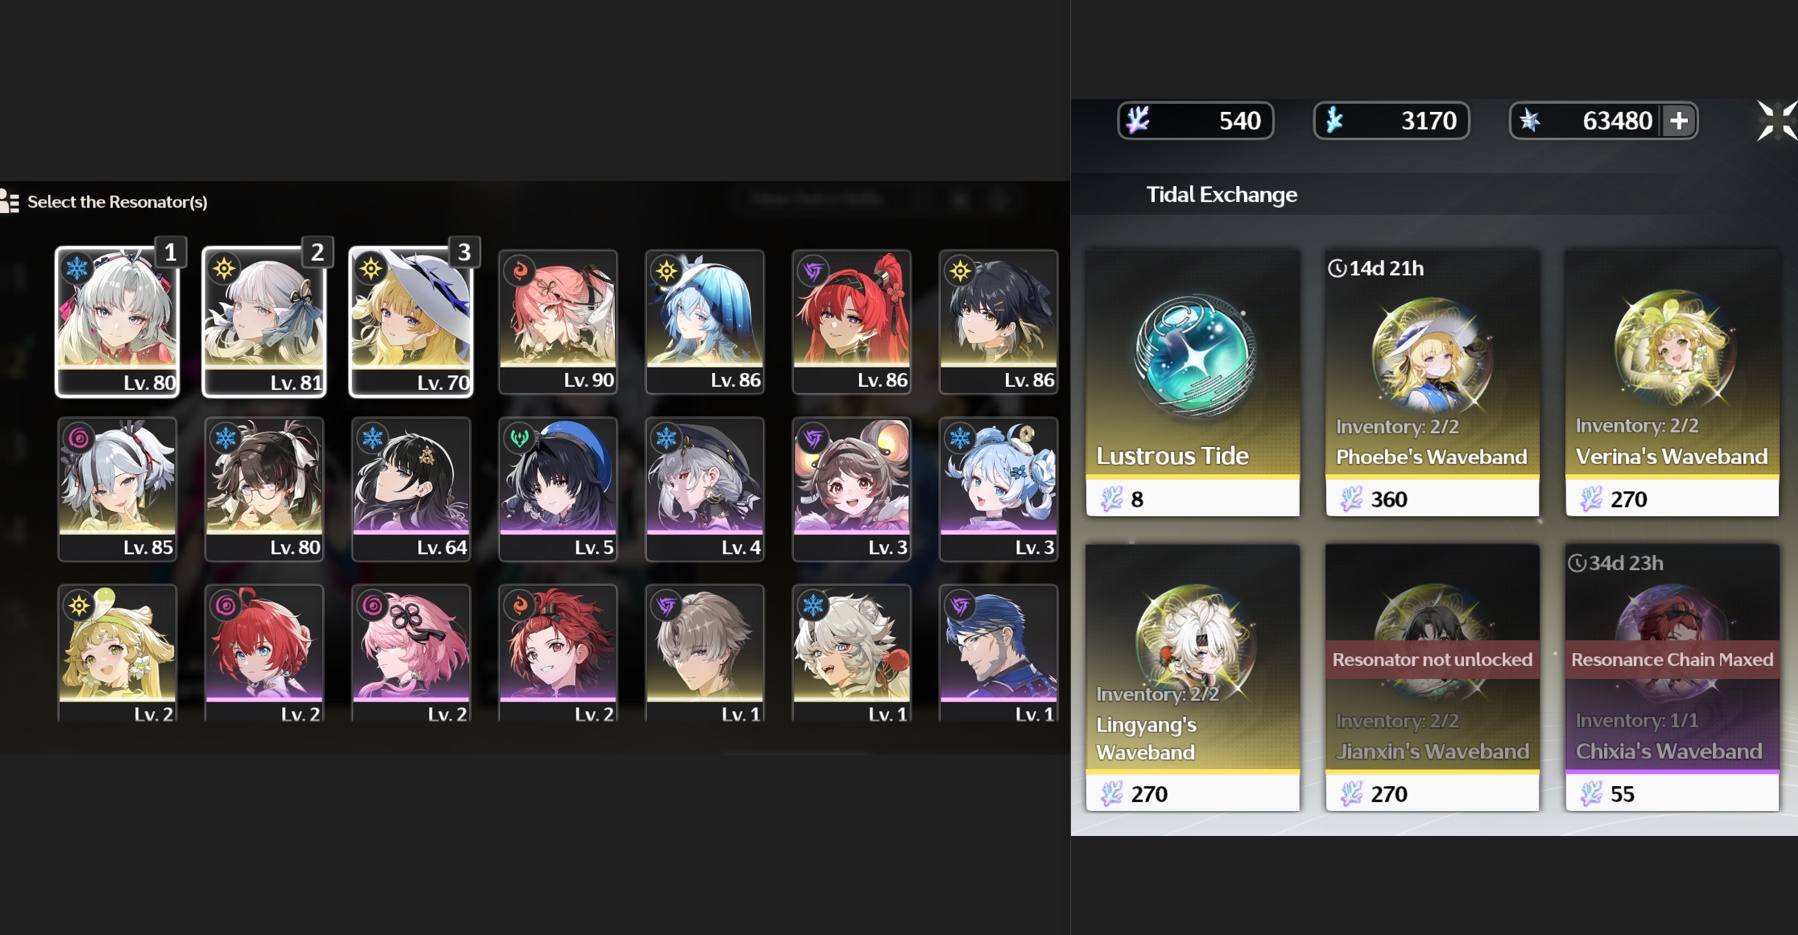Select Lingyang's Waveband card
1798x935 pixels.
click(x=1193, y=677)
